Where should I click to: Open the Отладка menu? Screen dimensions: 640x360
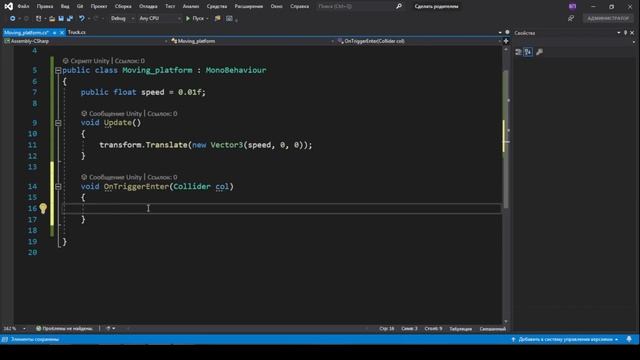(148, 7)
